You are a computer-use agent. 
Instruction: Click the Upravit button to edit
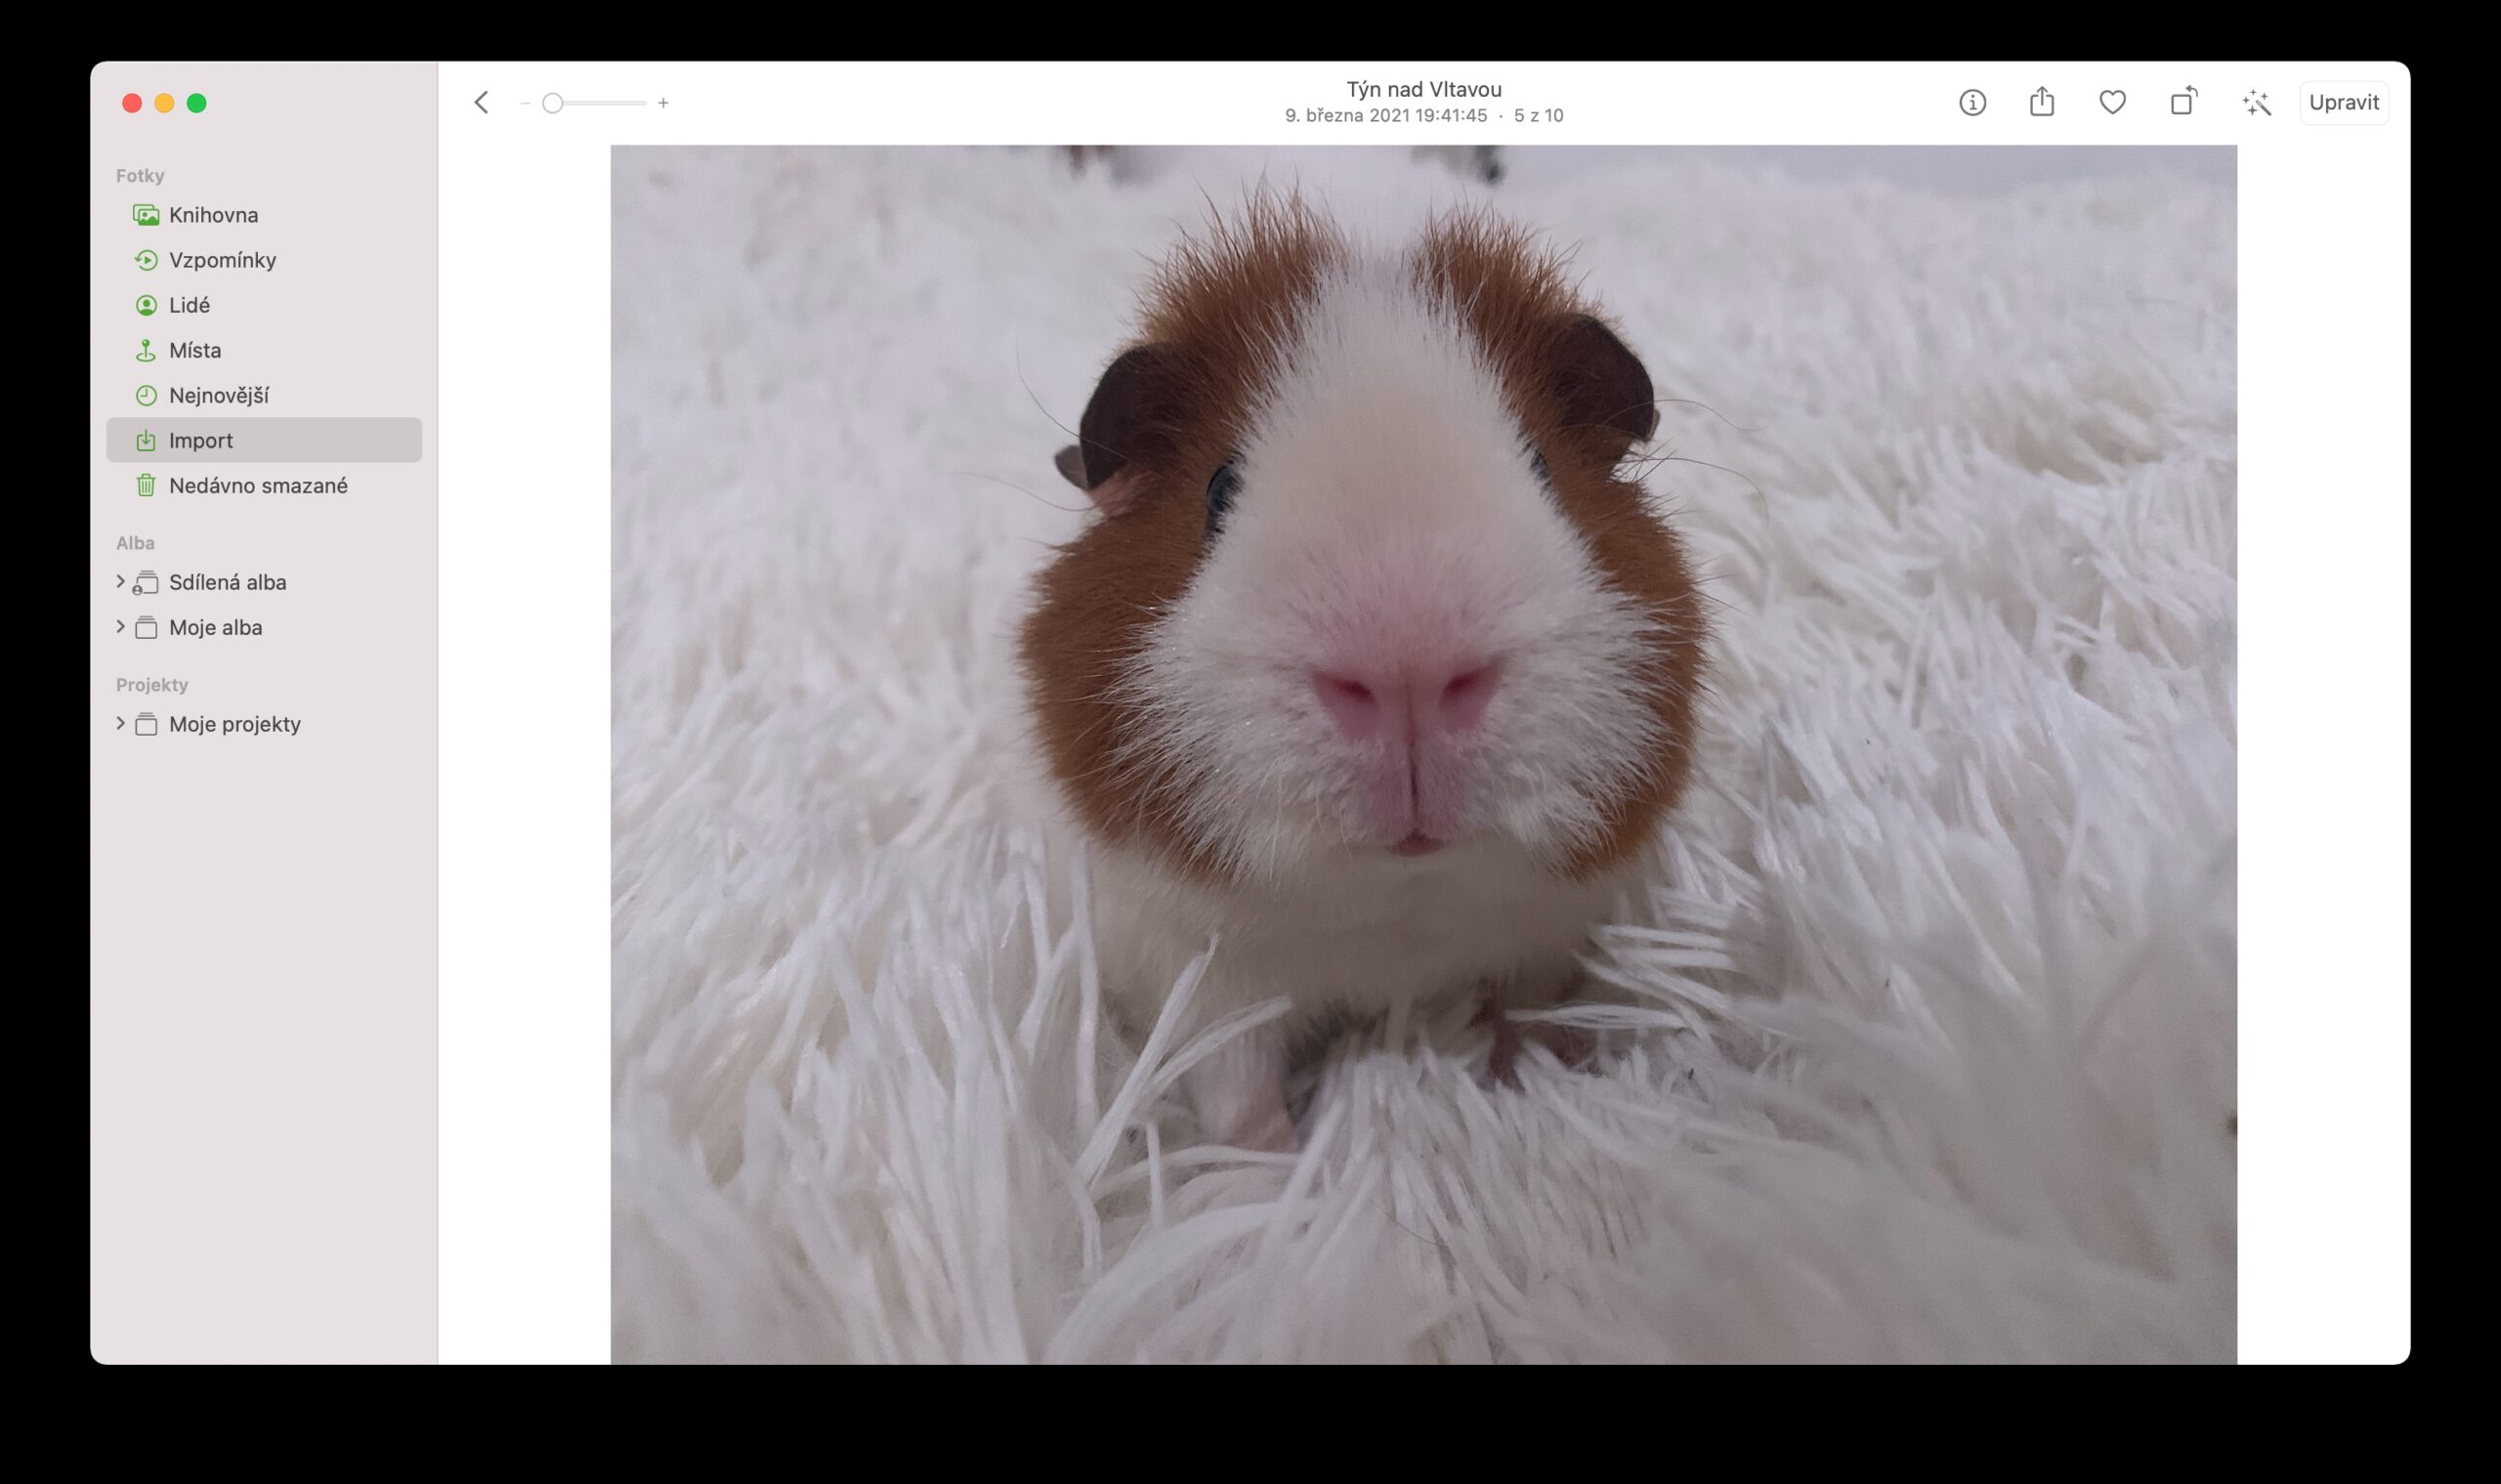[x=2344, y=102]
